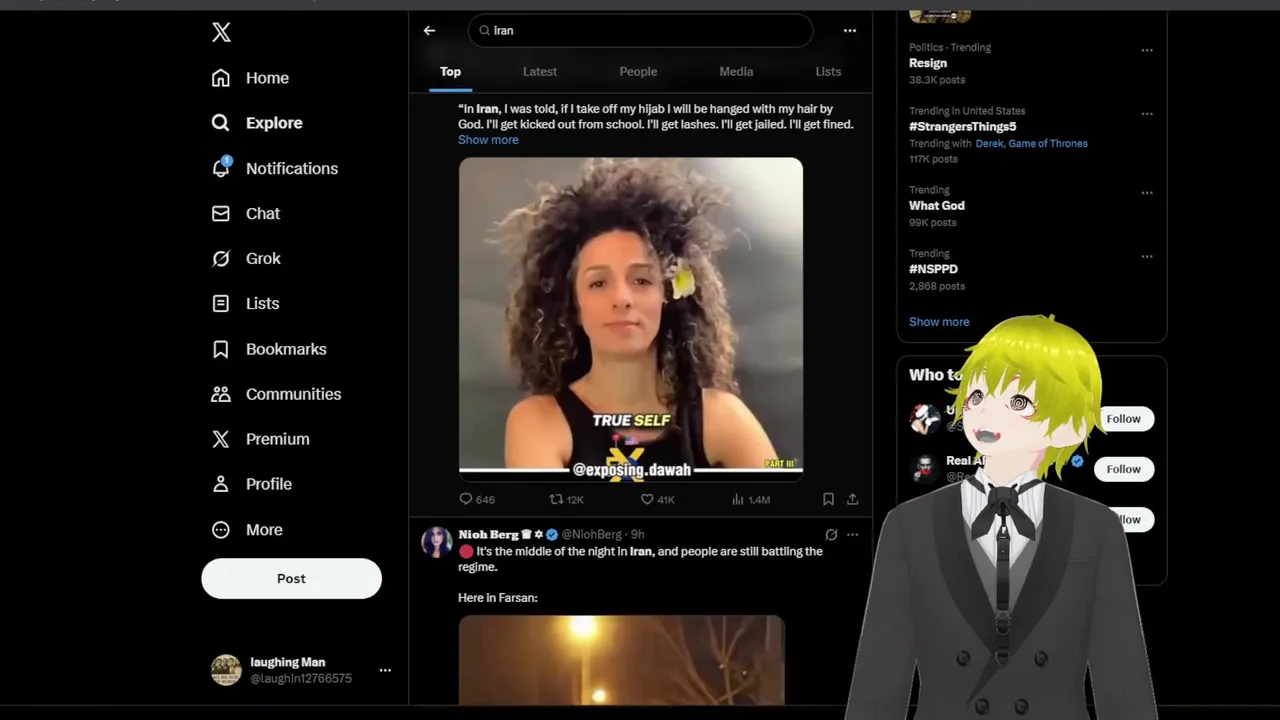1280x720 pixels.
Task: Reply to hijab video post
Action: tap(477, 499)
